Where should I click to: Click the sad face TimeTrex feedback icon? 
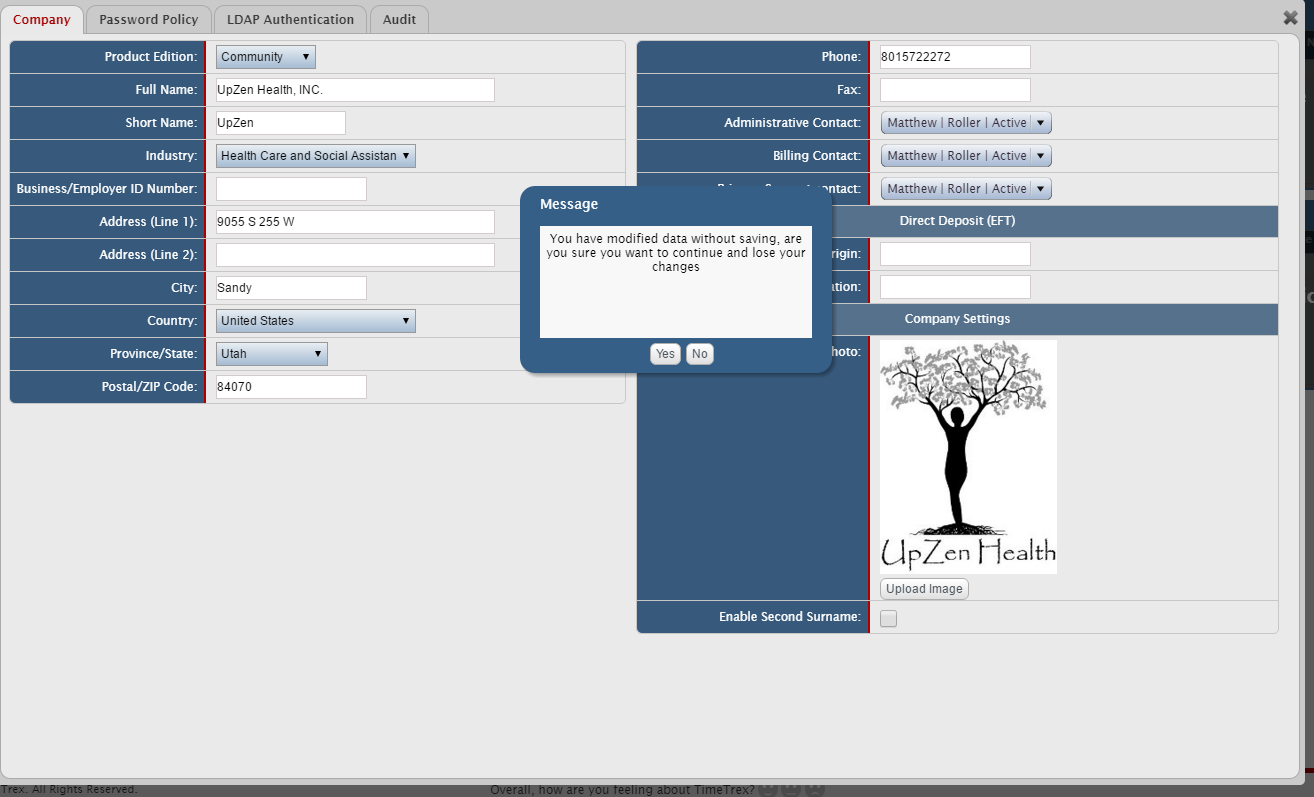pos(815,791)
